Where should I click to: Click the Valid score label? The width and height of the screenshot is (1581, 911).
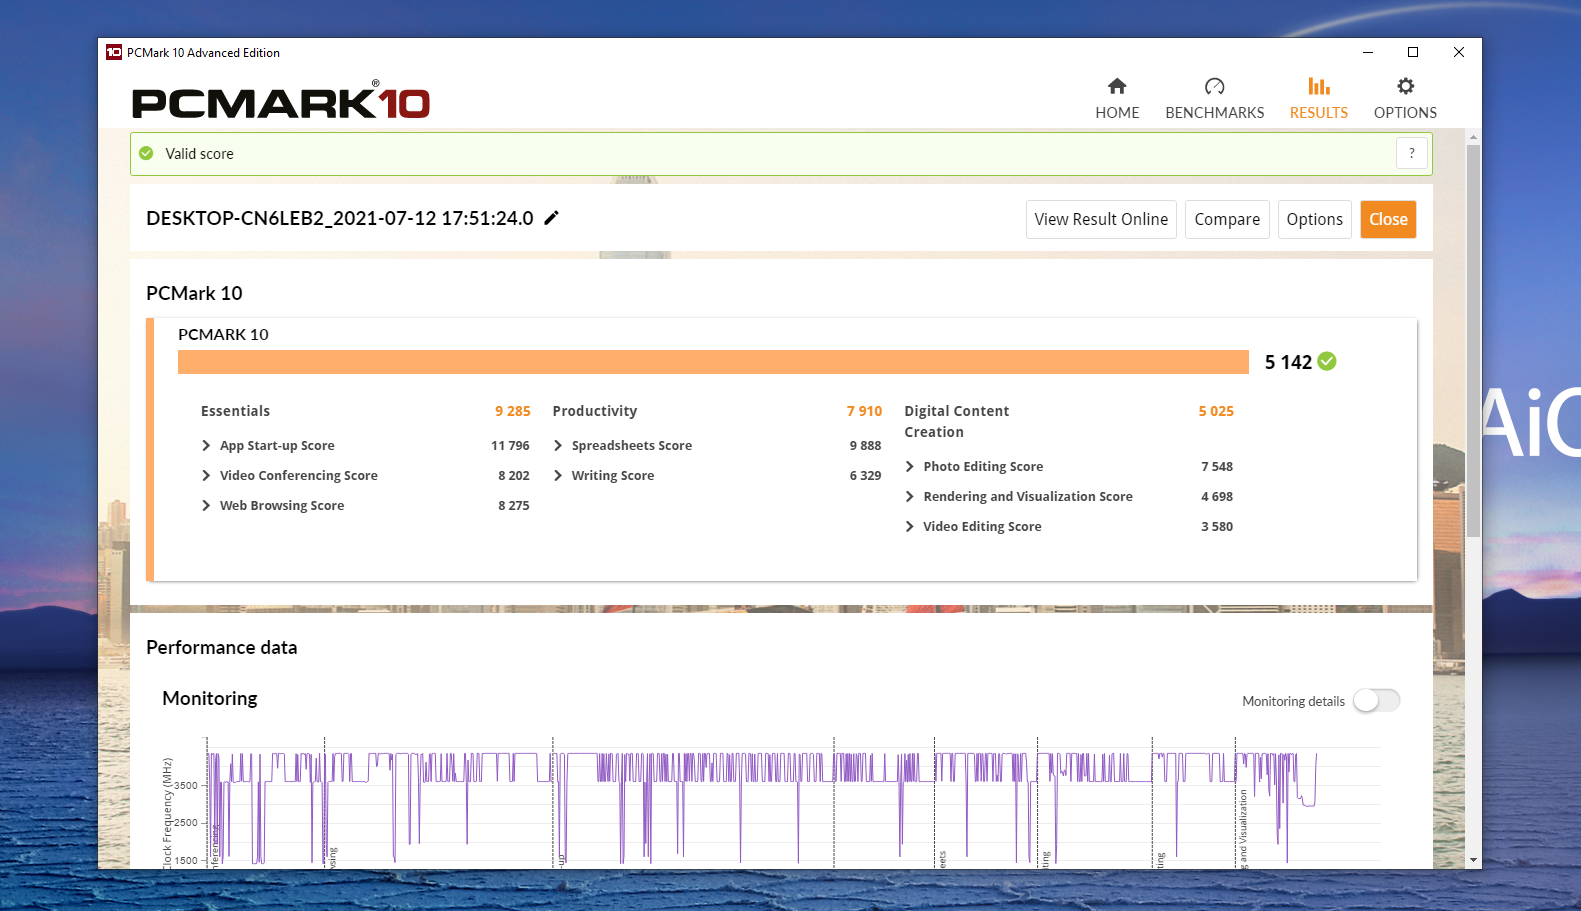(x=199, y=154)
